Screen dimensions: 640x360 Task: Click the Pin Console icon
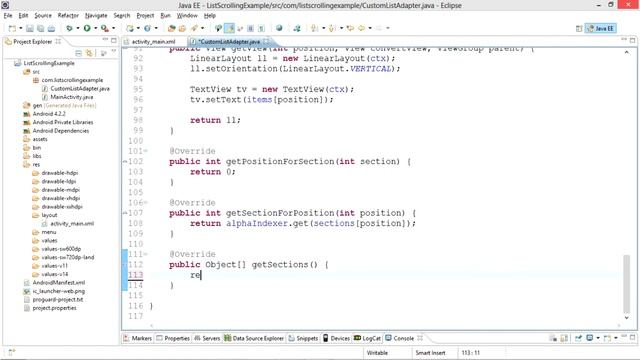pyautogui.click(x=578, y=338)
